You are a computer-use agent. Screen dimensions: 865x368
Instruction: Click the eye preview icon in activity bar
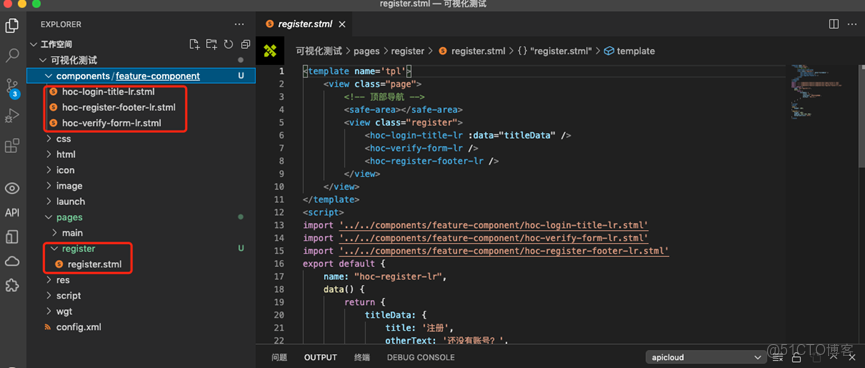tap(12, 188)
